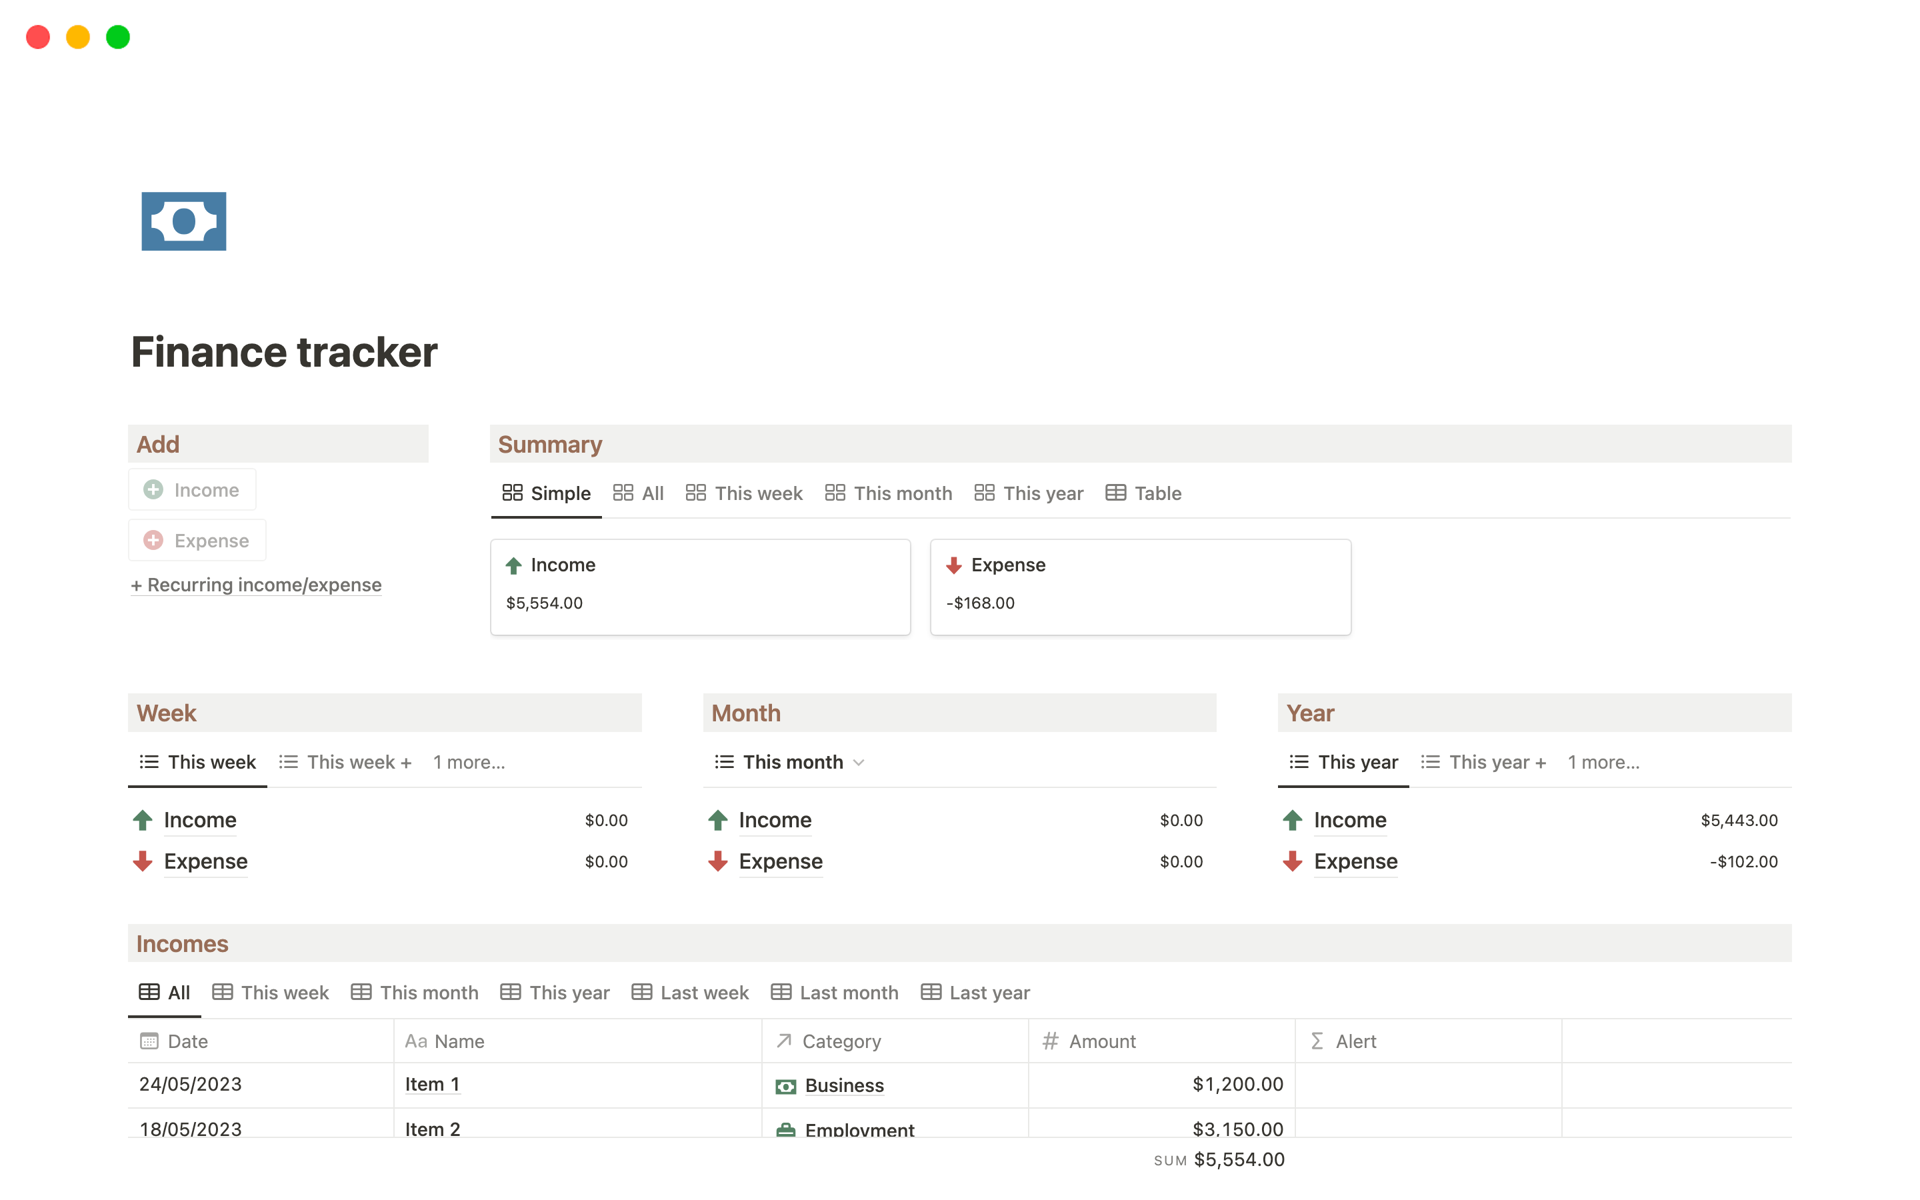This screenshot has height=1200, width=1920.
Task: Select Item 1 in the Incomes table
Action: pyautogui.click(x=432, y=1084)
